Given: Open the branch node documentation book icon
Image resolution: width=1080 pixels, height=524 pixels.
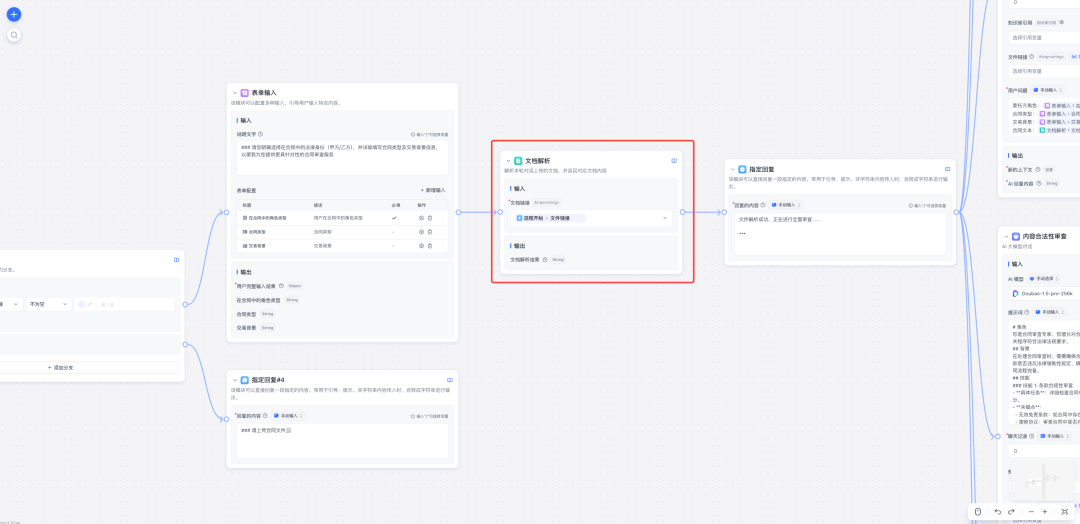Looking at the screenshot, I should [176, 260].
